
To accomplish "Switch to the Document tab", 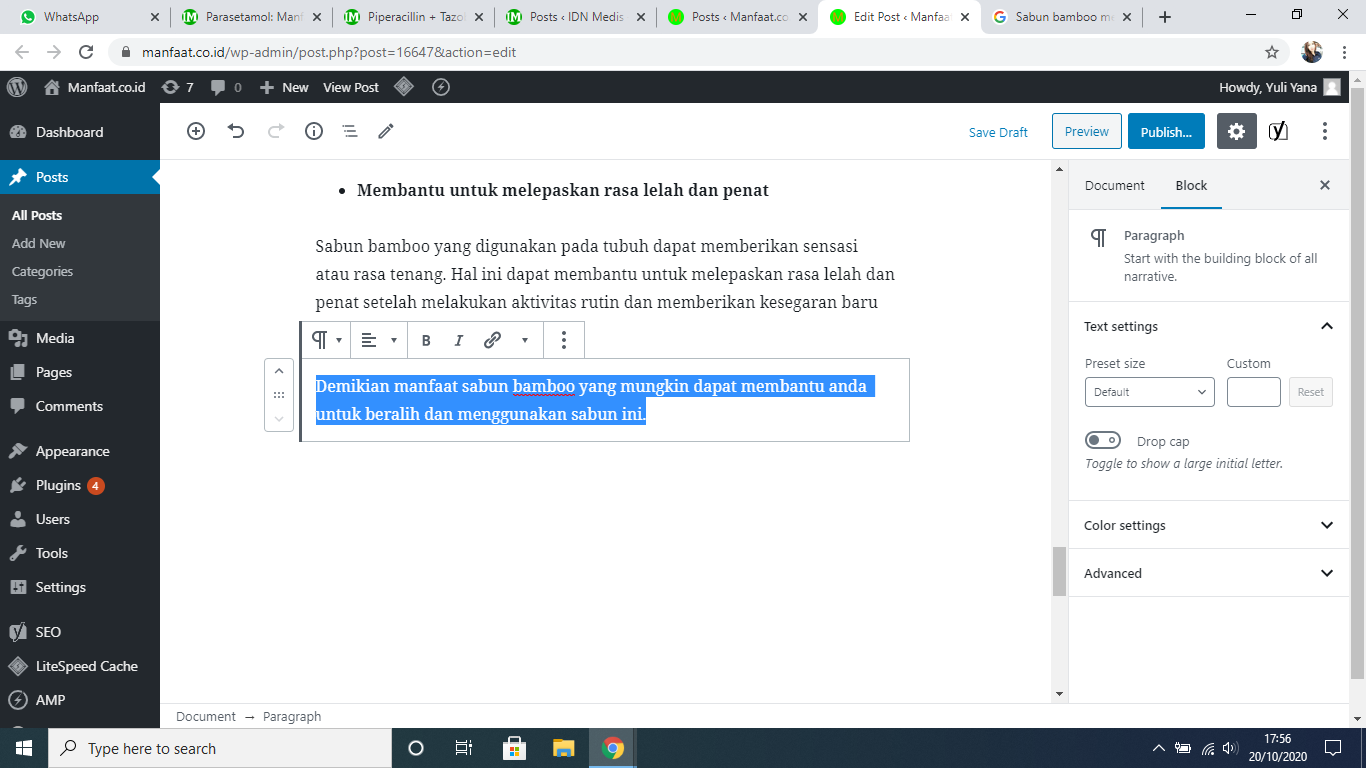I will pos(1114,185).
